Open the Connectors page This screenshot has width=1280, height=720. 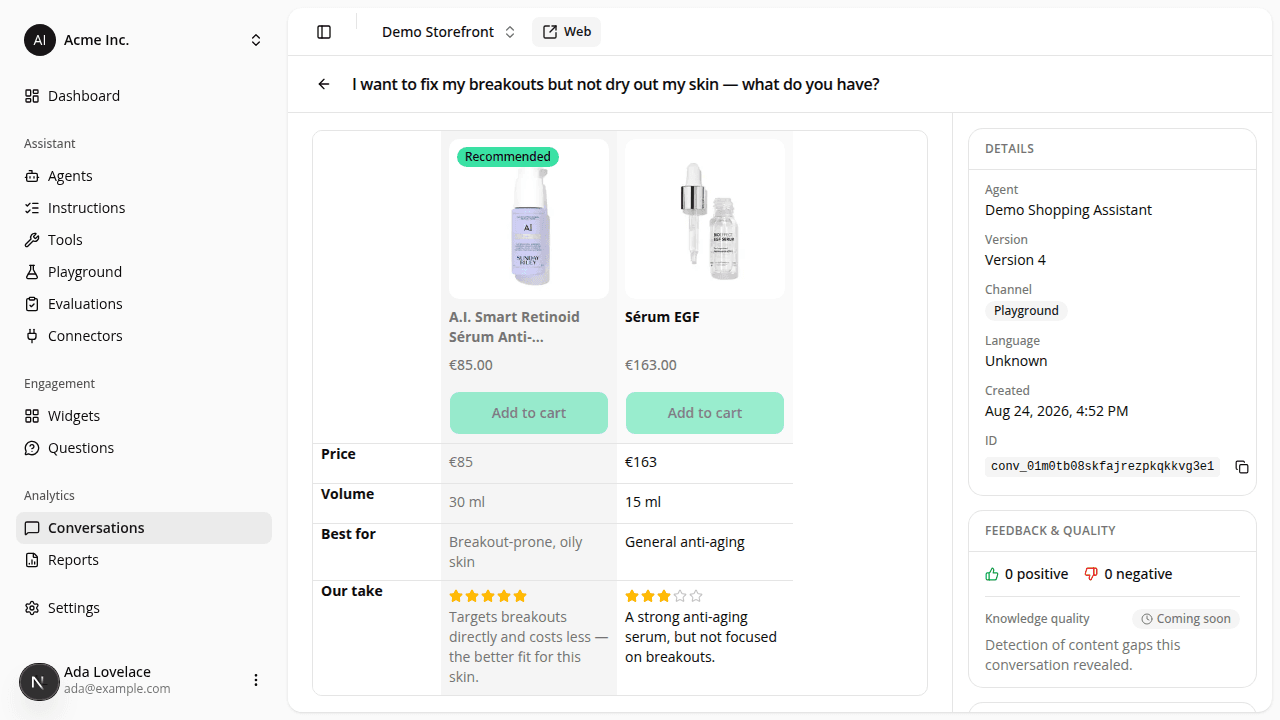coord(144,336)
